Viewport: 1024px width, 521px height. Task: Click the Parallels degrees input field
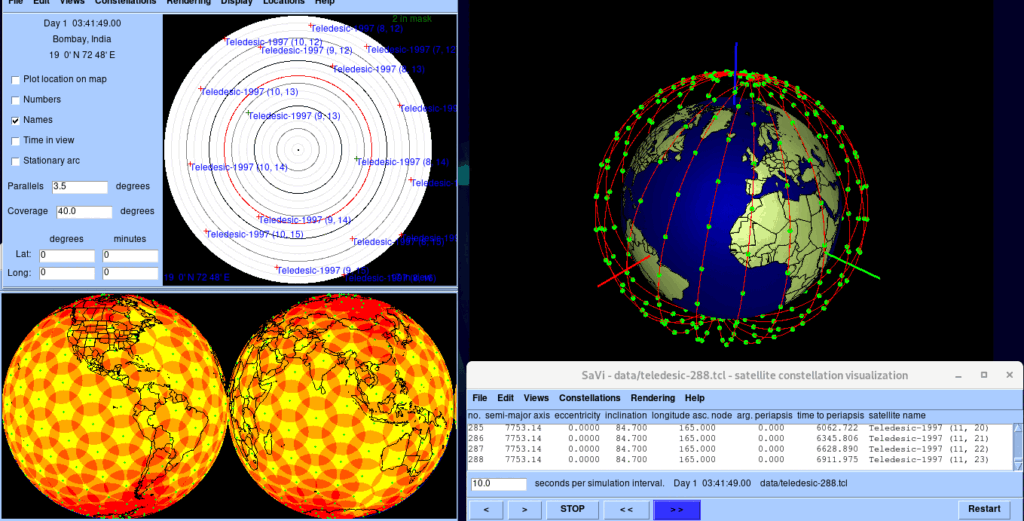79,186
